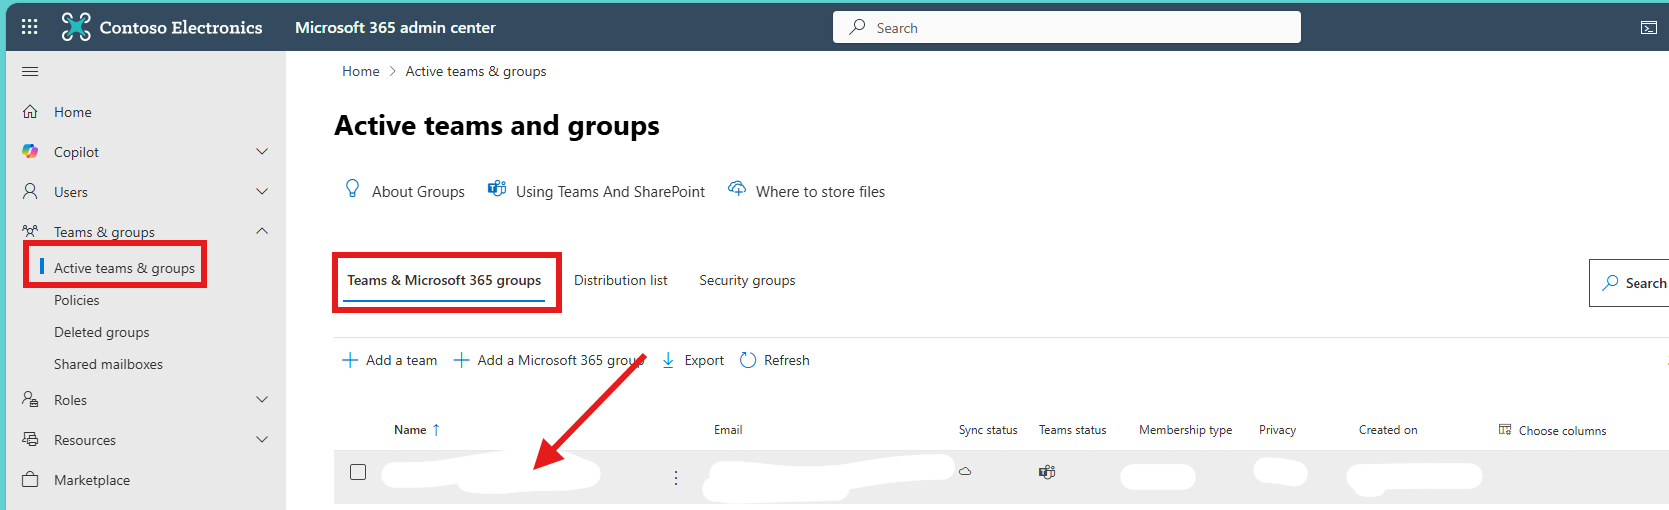Click the Home house icon in sidebar

pyautogui.click(x=30, y=111)
